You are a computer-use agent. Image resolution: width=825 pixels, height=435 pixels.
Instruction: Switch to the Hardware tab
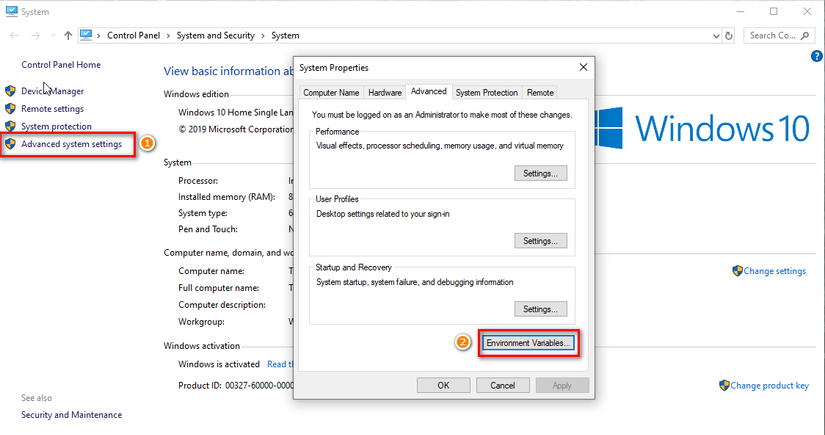pyautogui.click(x=385, y=93)
